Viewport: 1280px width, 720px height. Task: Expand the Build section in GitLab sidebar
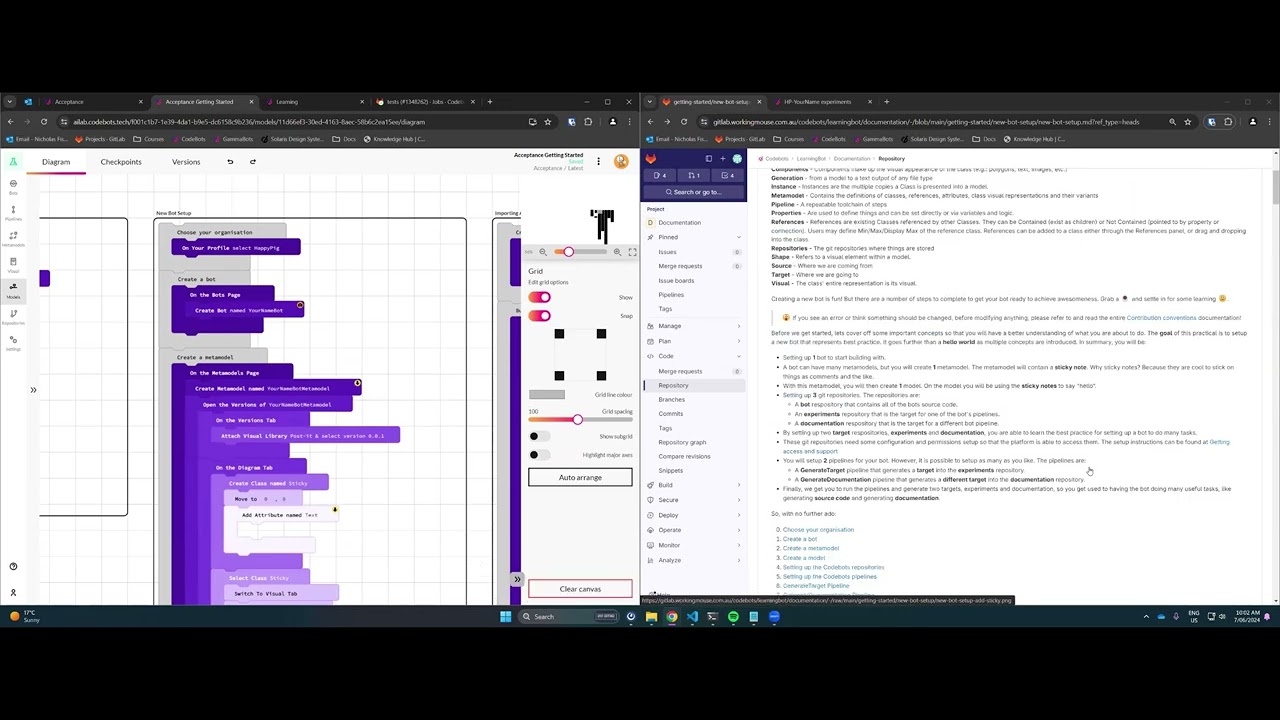tap(694, 485)
